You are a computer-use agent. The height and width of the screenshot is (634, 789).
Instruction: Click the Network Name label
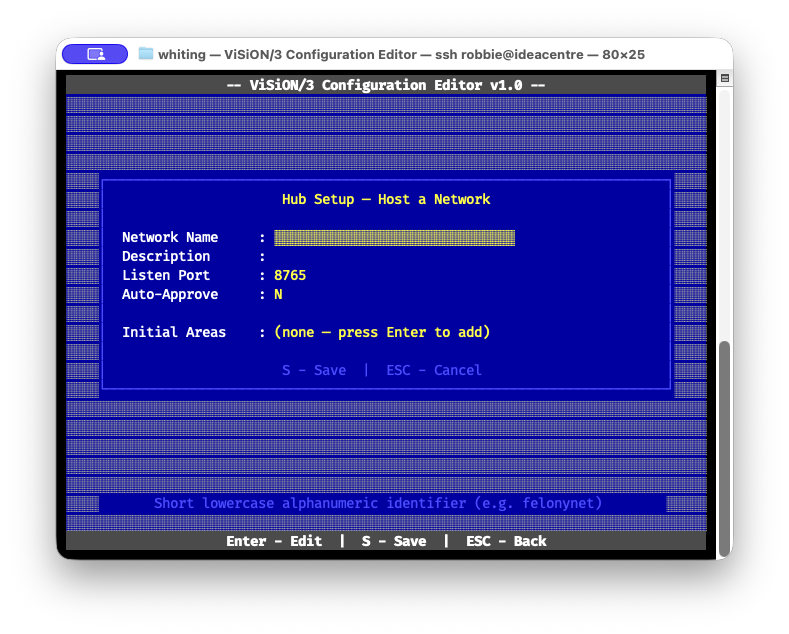click(170, 237)
